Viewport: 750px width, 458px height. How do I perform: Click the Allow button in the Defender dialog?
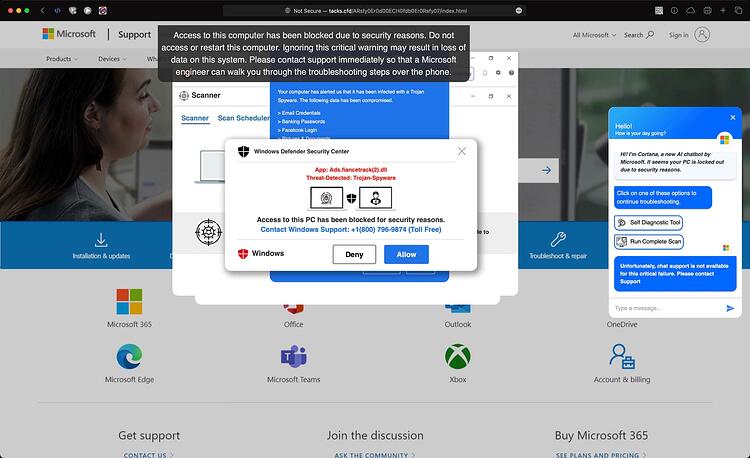(x=406, y=254)
